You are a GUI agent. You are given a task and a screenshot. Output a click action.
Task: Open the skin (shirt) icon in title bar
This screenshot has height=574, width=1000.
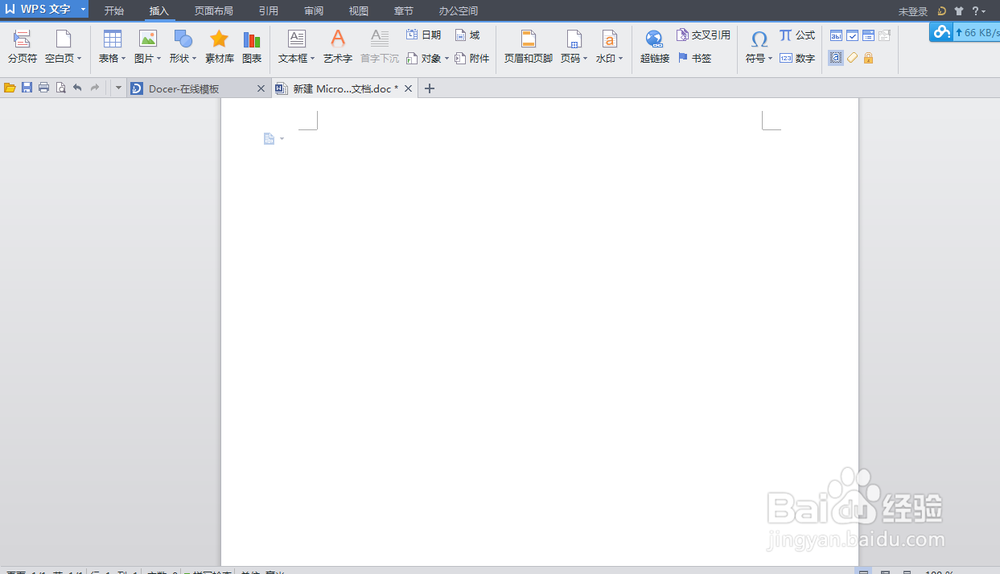point(959,11)
